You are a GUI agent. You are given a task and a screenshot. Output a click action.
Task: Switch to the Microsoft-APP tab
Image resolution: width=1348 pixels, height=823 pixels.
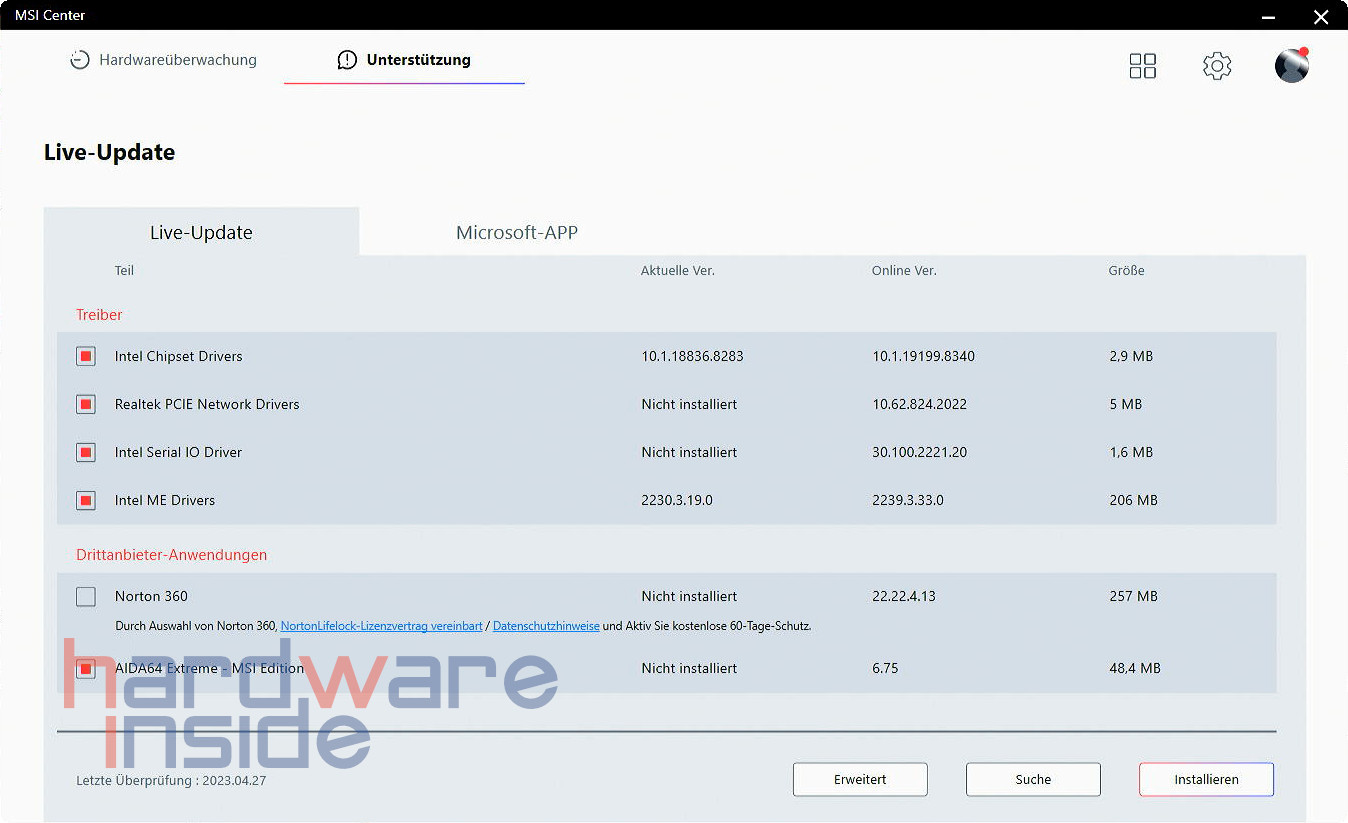516,233
